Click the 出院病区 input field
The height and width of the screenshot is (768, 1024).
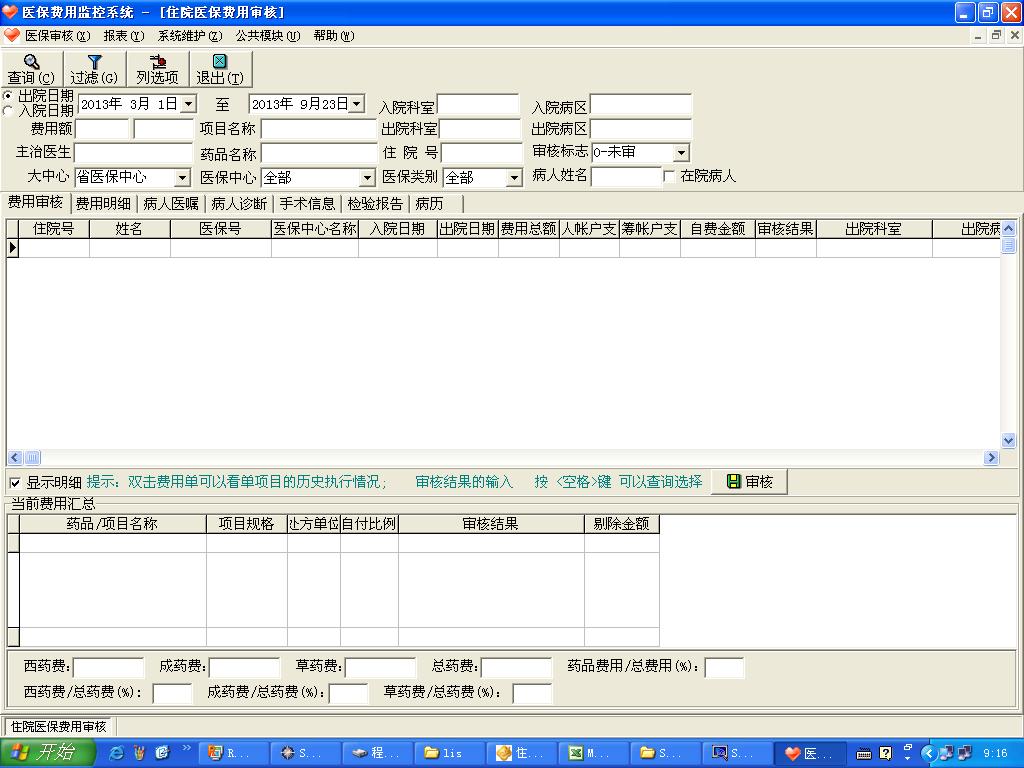(x=641, y=129)
